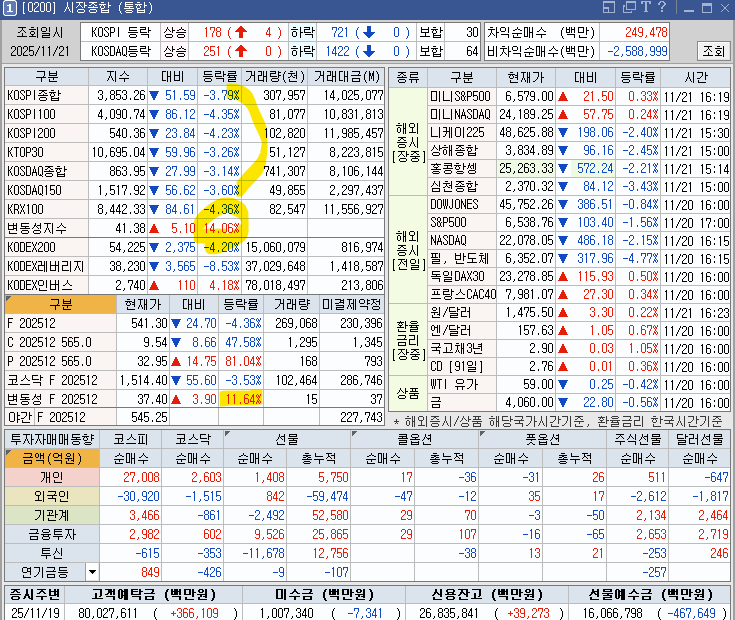Click the 개인 investor row label

52,477
